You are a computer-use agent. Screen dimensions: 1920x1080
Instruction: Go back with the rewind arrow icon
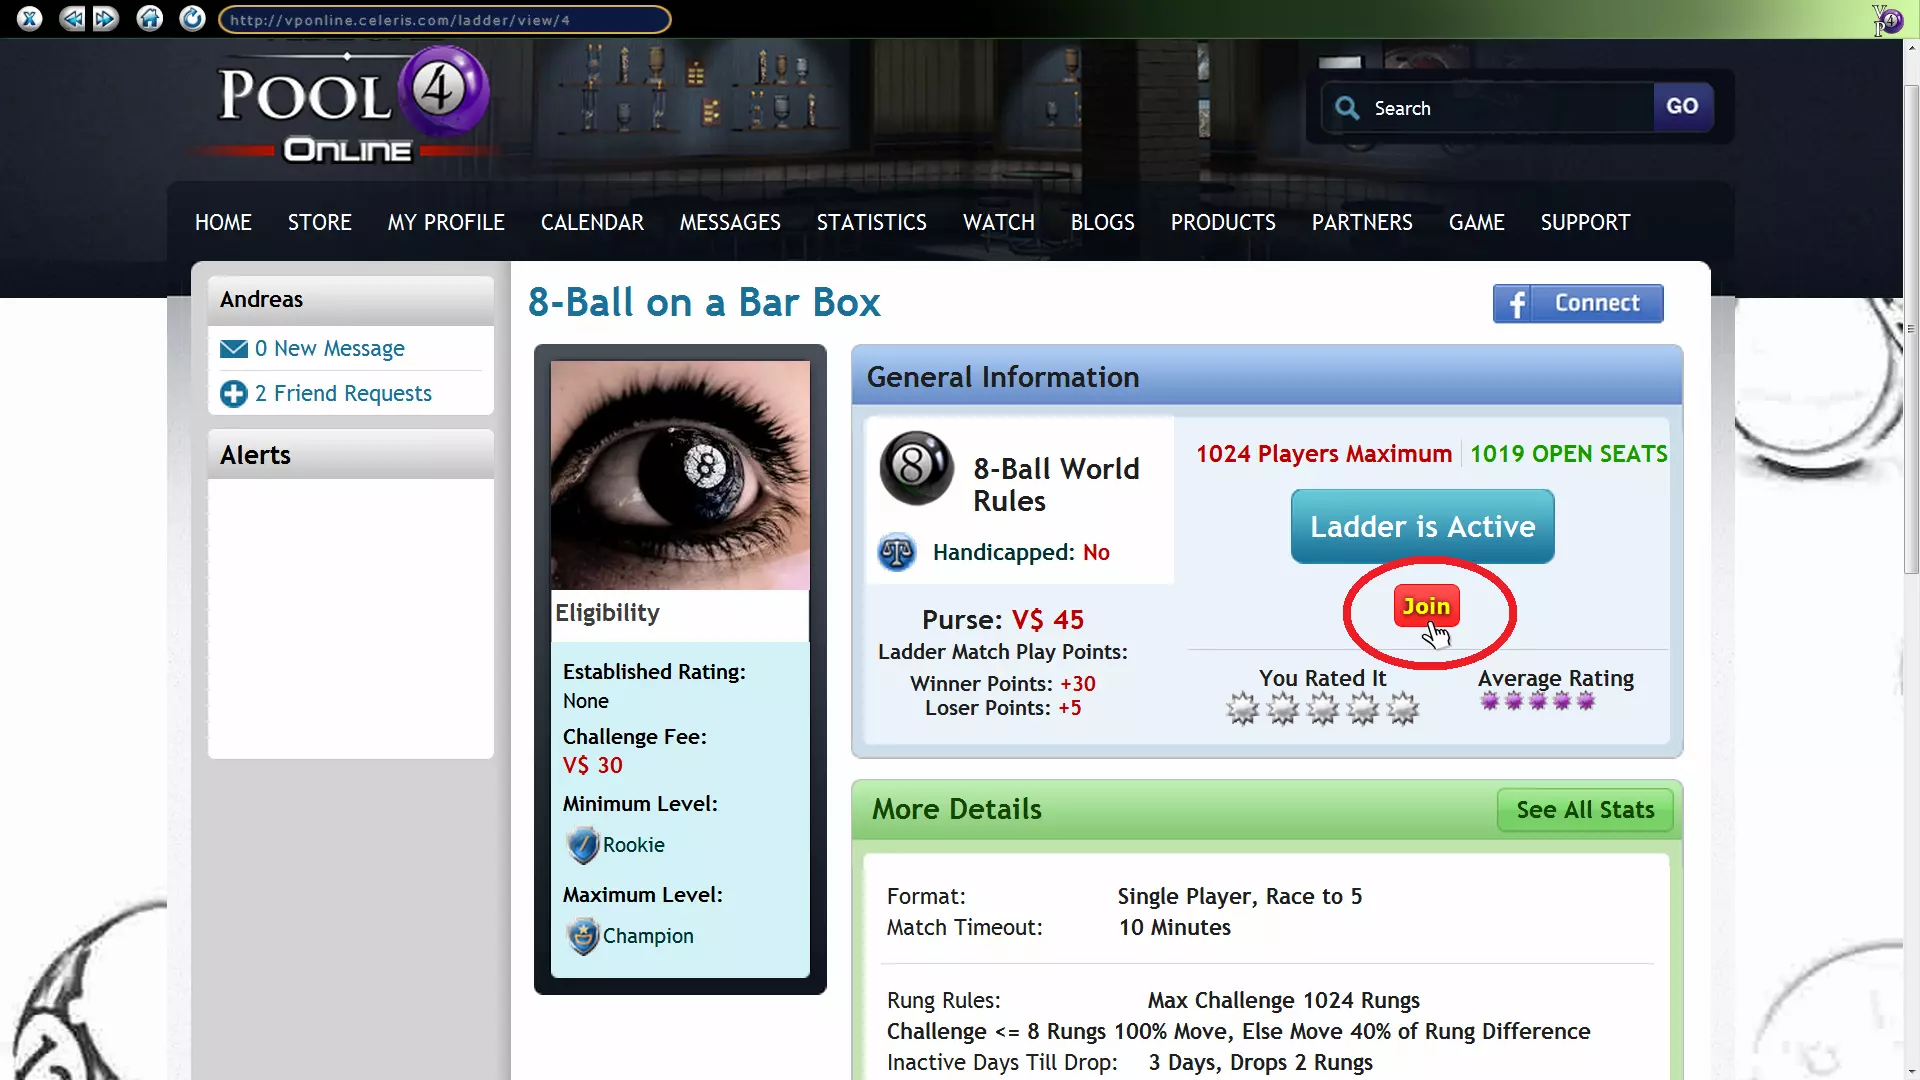[71, 18]
